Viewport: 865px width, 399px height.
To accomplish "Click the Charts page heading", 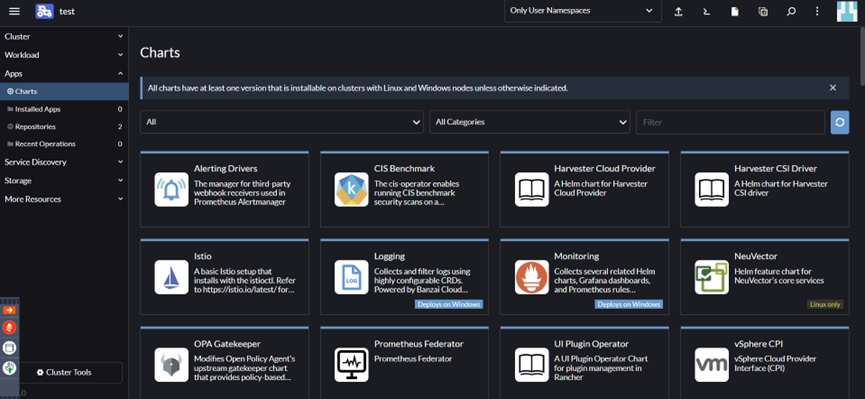I will [160, 53].
